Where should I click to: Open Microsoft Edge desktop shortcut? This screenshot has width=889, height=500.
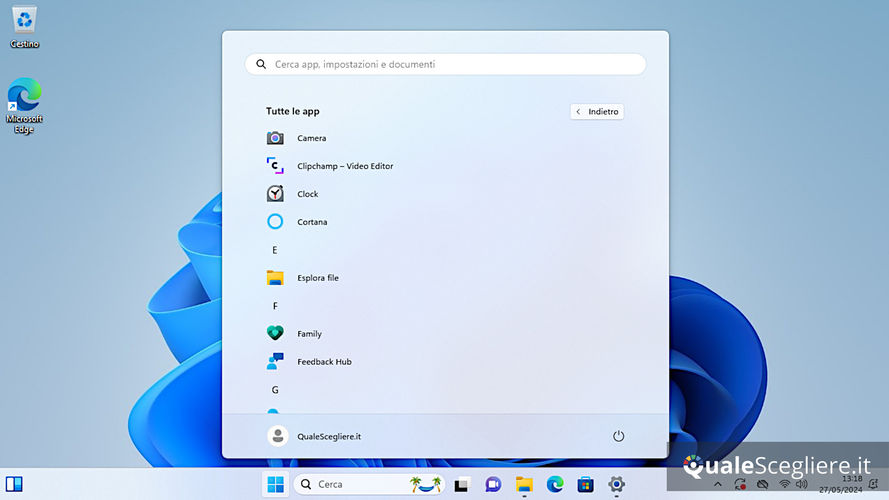click(x=25, y=105)
